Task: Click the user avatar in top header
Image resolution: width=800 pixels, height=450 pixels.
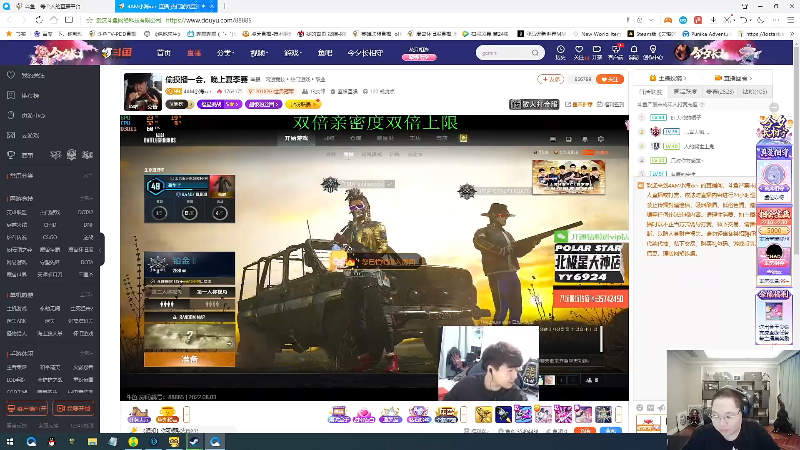Action: coord(681,52)
